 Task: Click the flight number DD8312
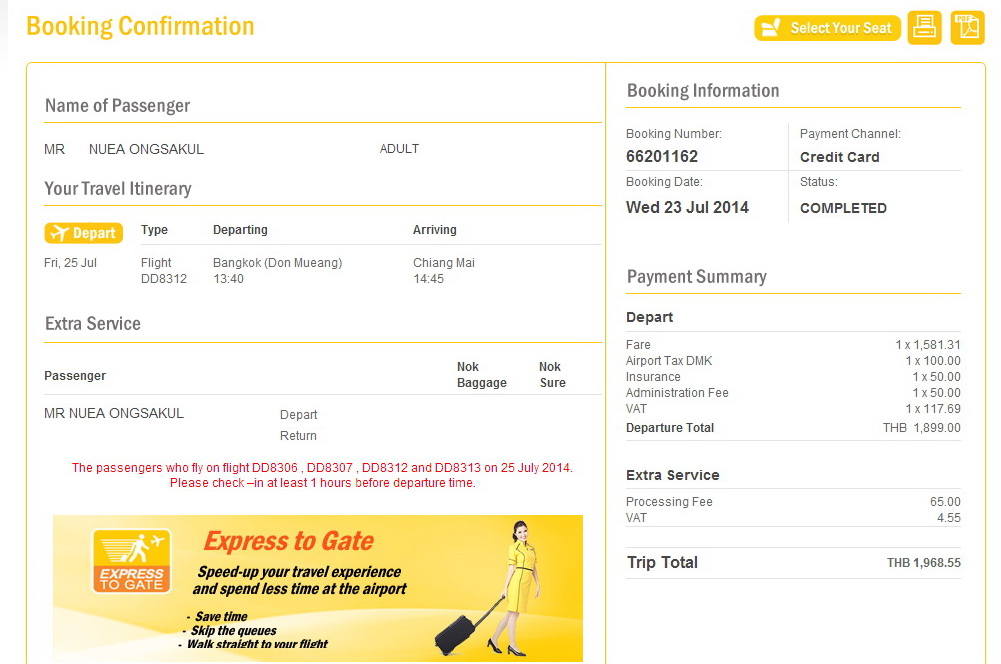pos(164,279)
